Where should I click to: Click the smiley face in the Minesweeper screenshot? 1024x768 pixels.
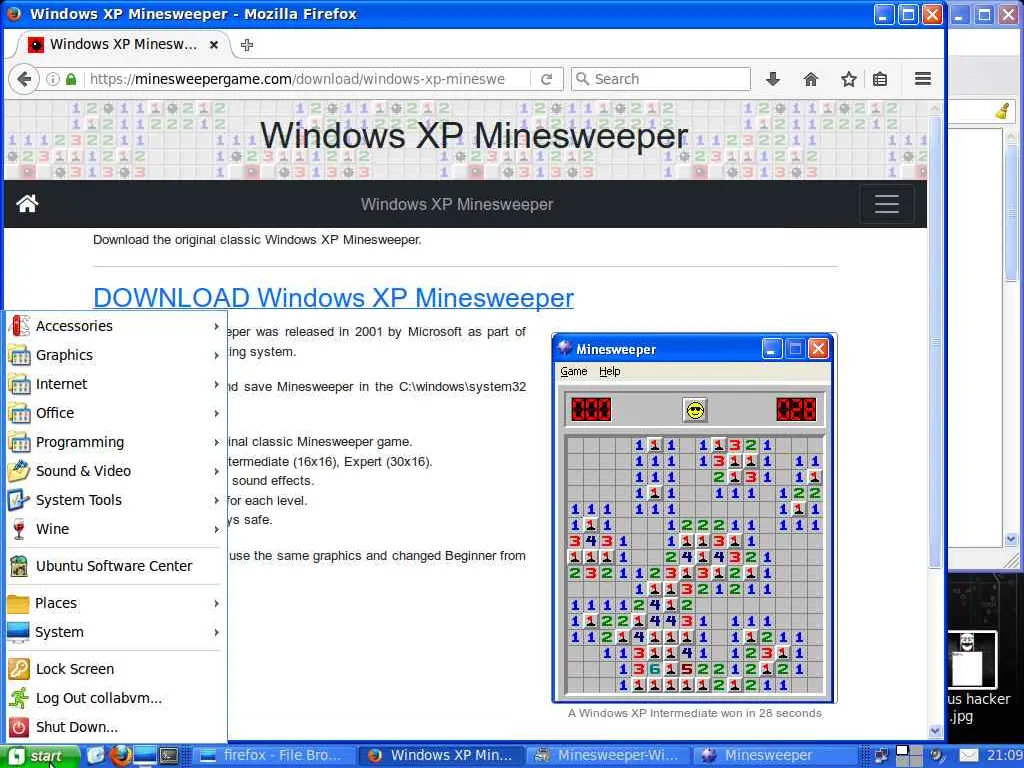click(x=695, y=410)
